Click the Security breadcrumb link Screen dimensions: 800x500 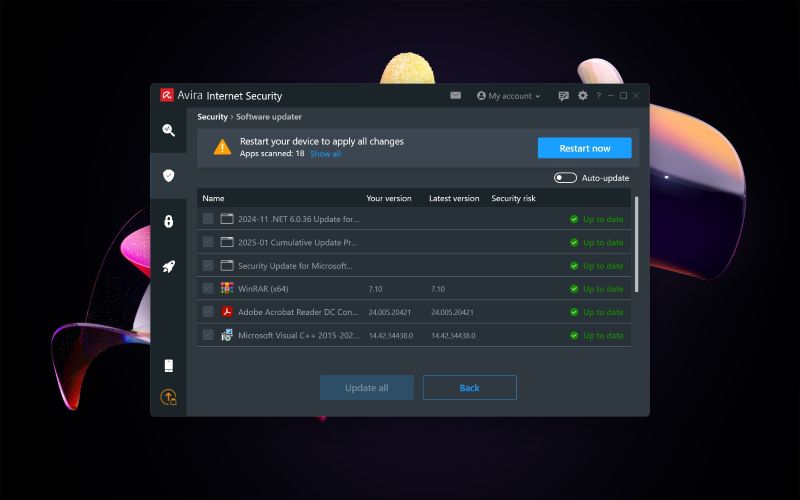(x=212, y=117)
